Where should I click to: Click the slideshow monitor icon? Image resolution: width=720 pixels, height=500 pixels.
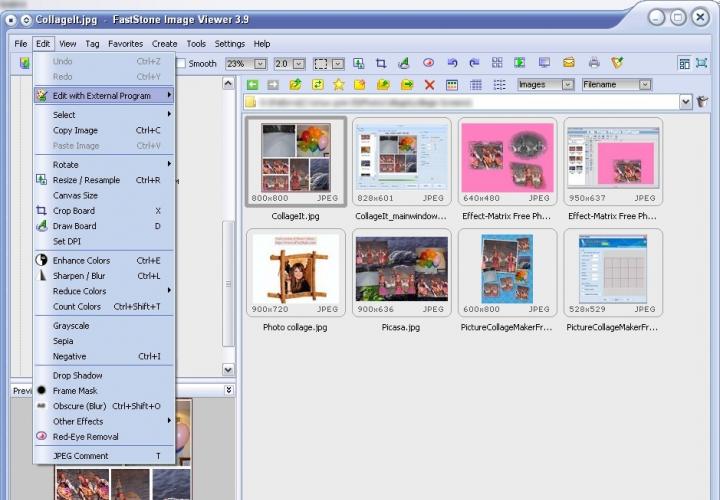coord(545,63)
